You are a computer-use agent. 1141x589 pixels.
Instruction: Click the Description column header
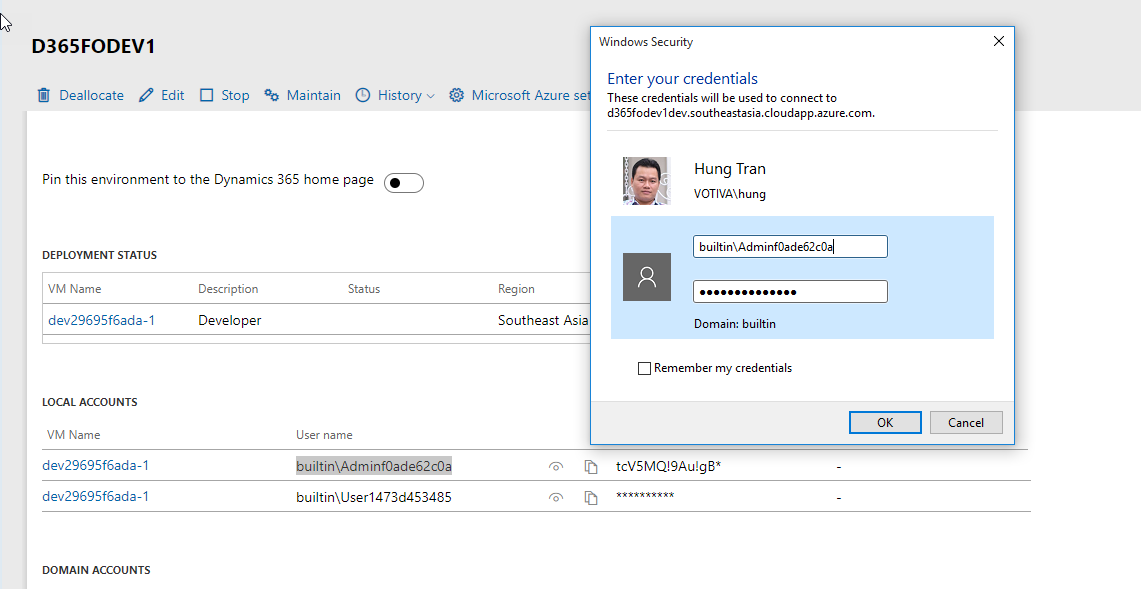coord(228,289)
